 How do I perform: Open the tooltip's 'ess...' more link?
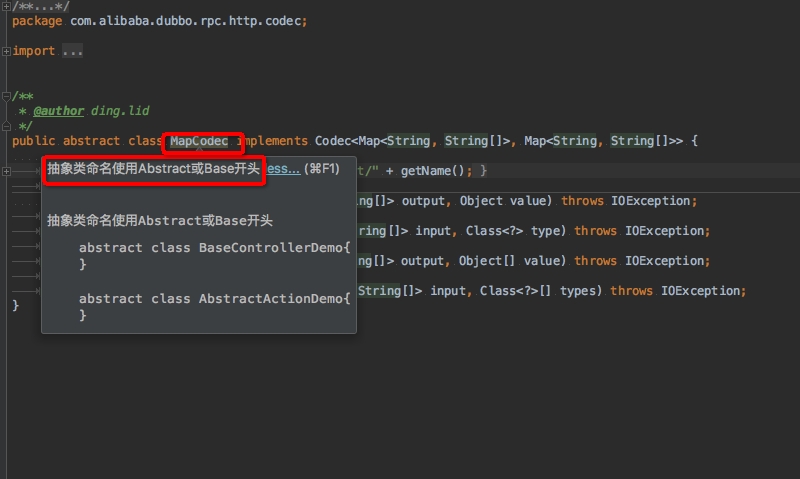point(283,169)
